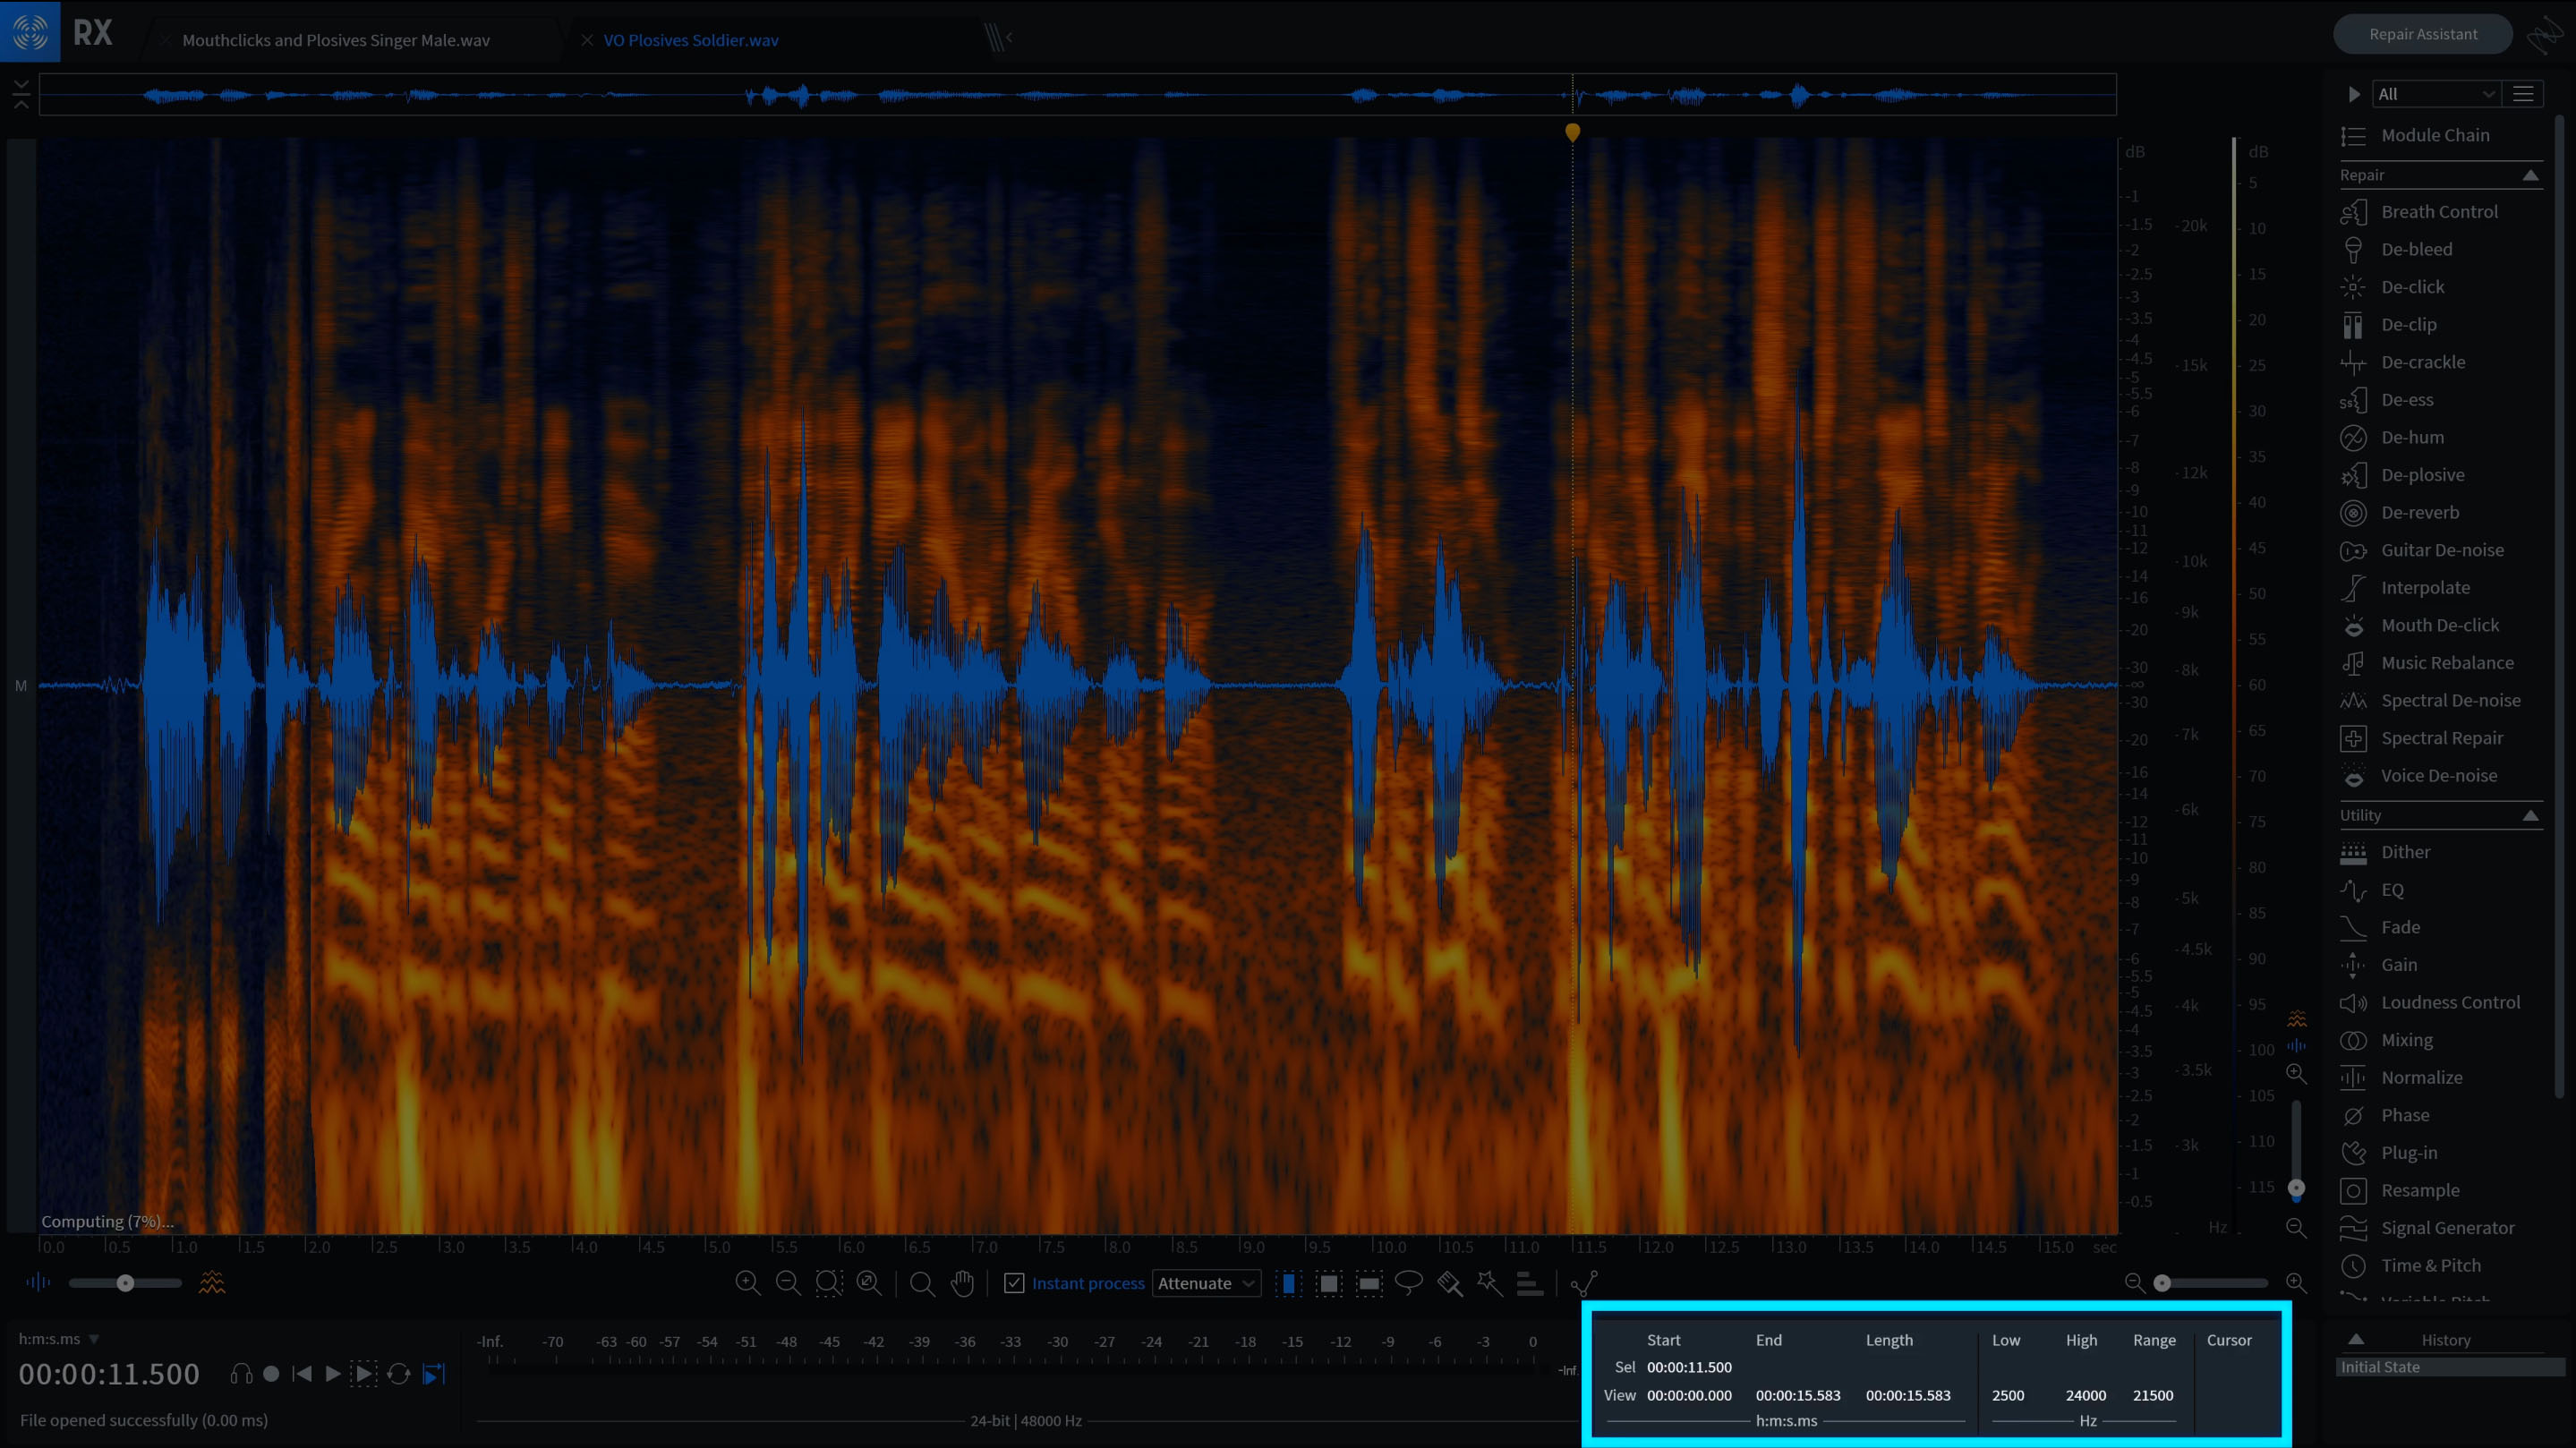Open the Gain module
Screen dimensions: 2576x1448
(x=2379, y=965)
